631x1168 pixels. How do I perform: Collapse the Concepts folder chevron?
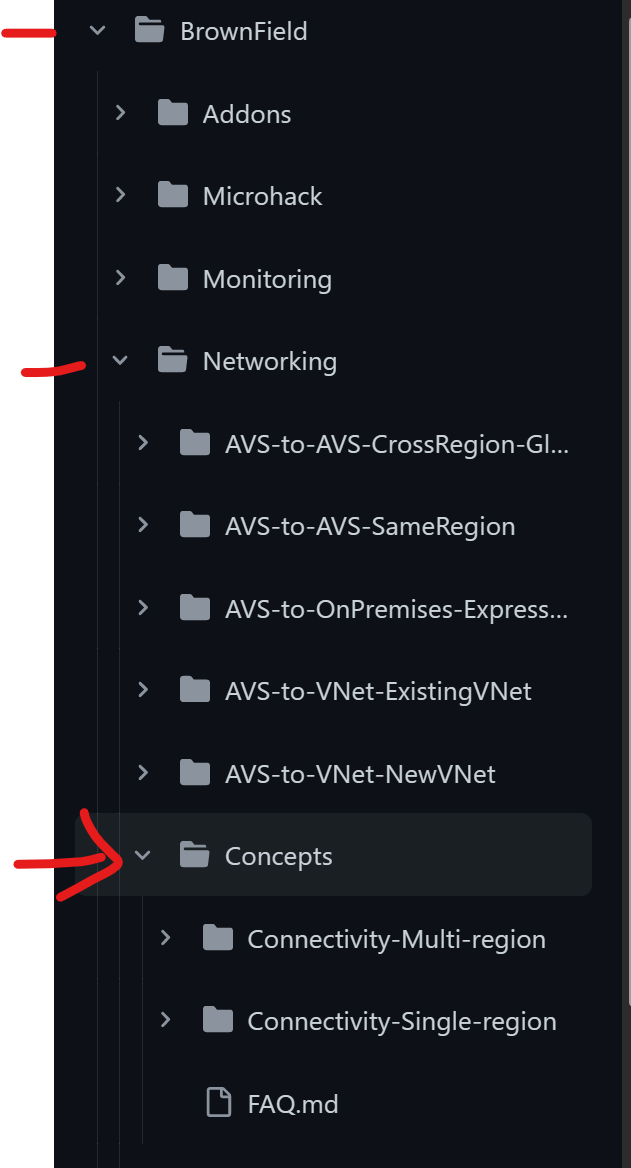142,855
